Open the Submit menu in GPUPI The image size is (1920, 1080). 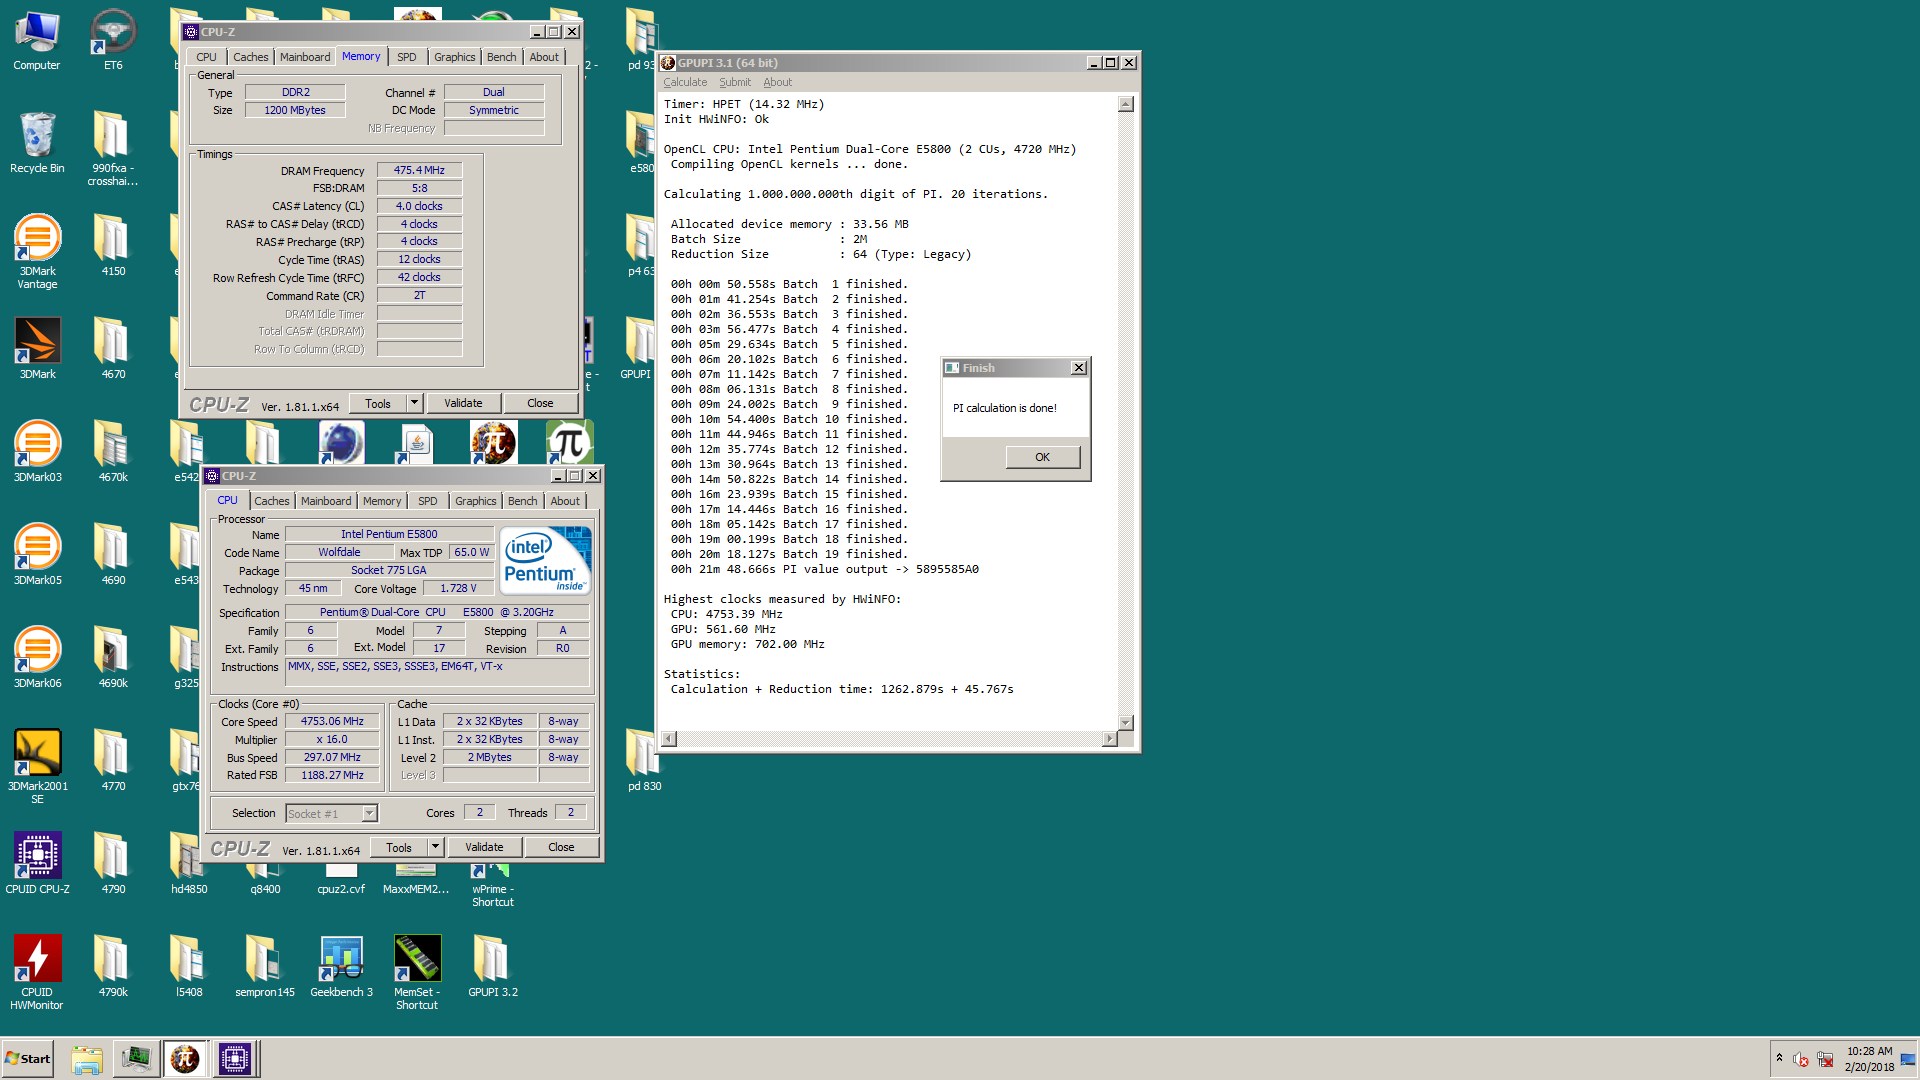tap(735, 82)
